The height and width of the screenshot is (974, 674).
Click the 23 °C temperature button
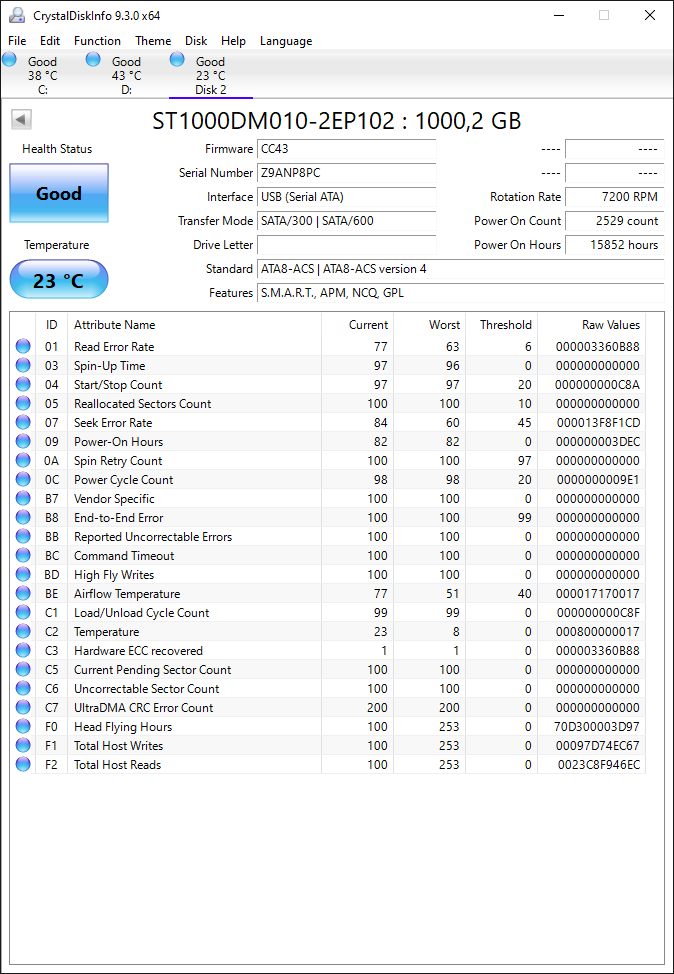coord(59,280)
